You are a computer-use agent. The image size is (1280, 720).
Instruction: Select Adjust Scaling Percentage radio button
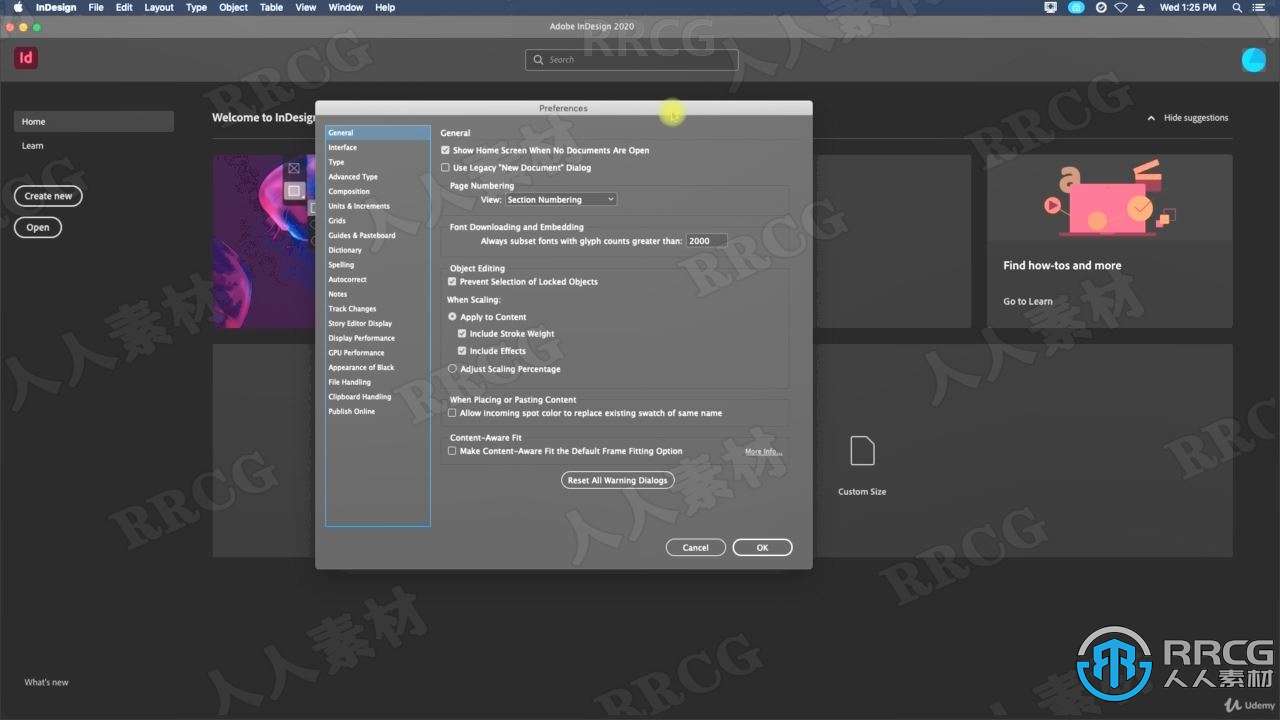pos(452,369)
